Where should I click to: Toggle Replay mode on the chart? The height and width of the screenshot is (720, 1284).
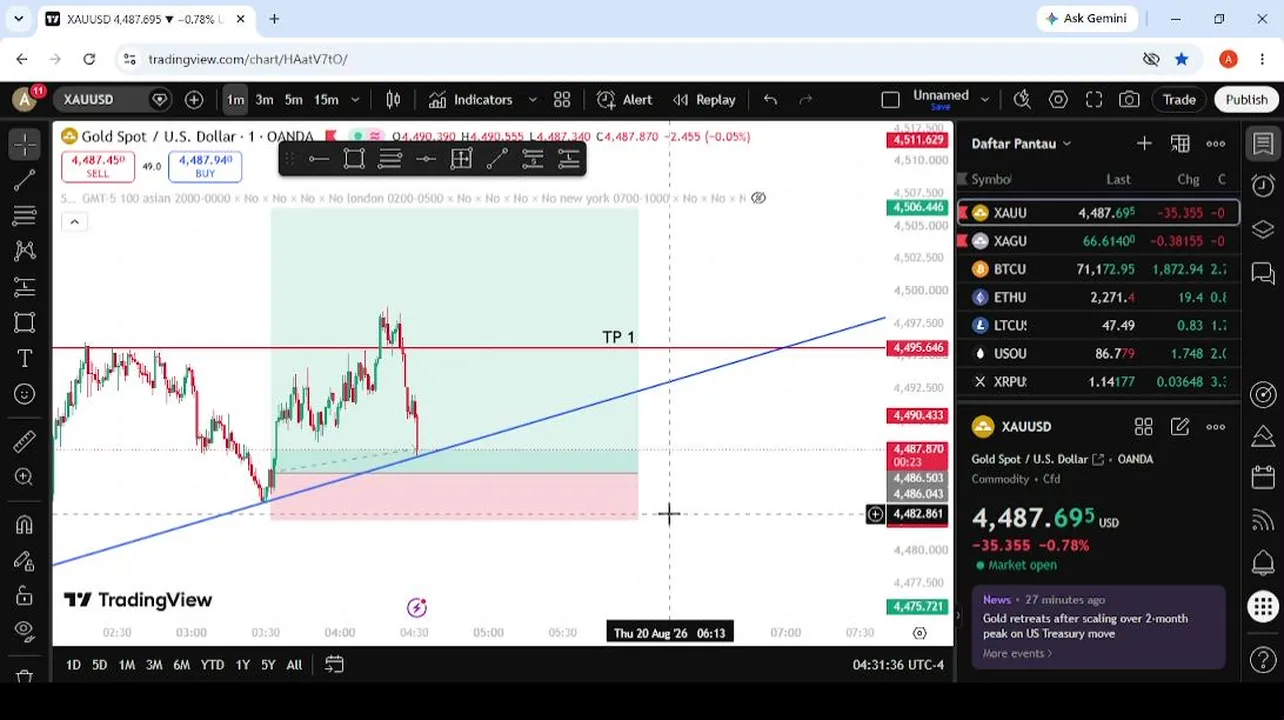pyautogui.click(x=705, y=99)
